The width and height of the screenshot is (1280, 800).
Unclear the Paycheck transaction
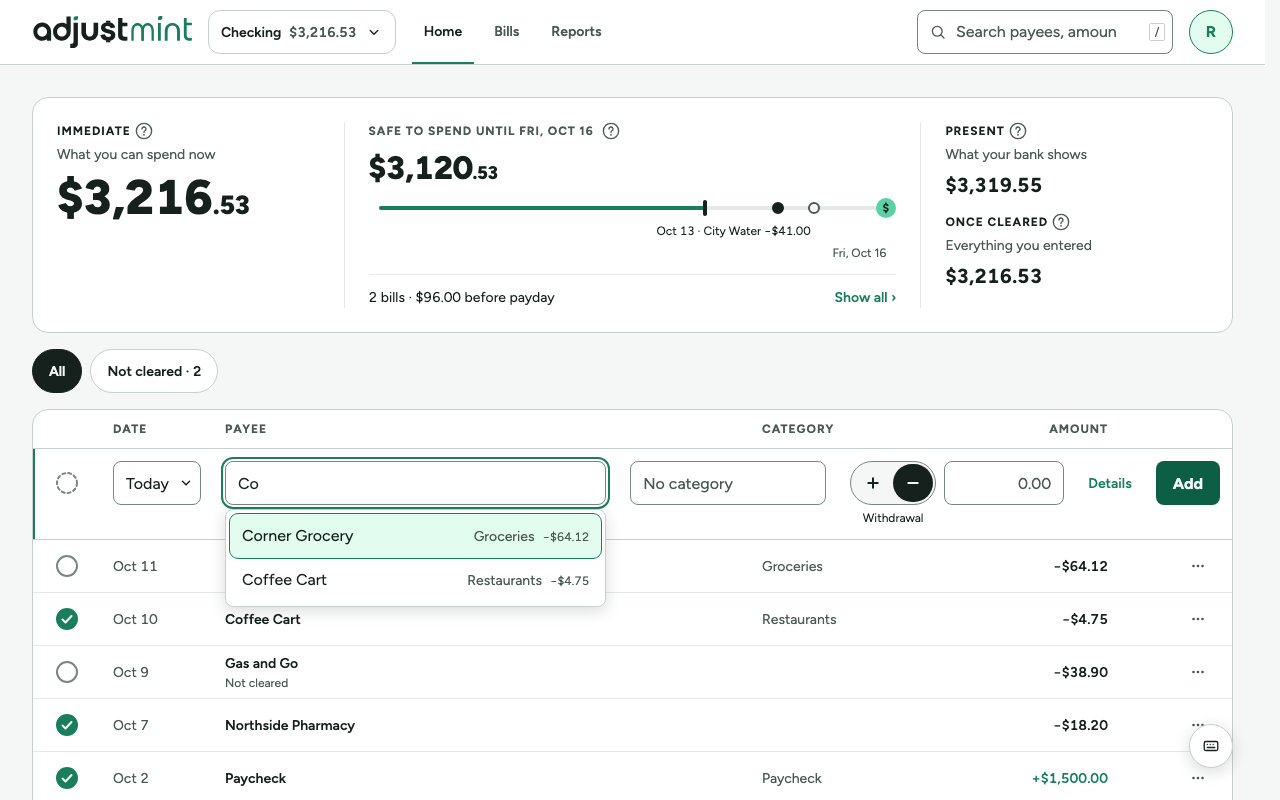67,778
